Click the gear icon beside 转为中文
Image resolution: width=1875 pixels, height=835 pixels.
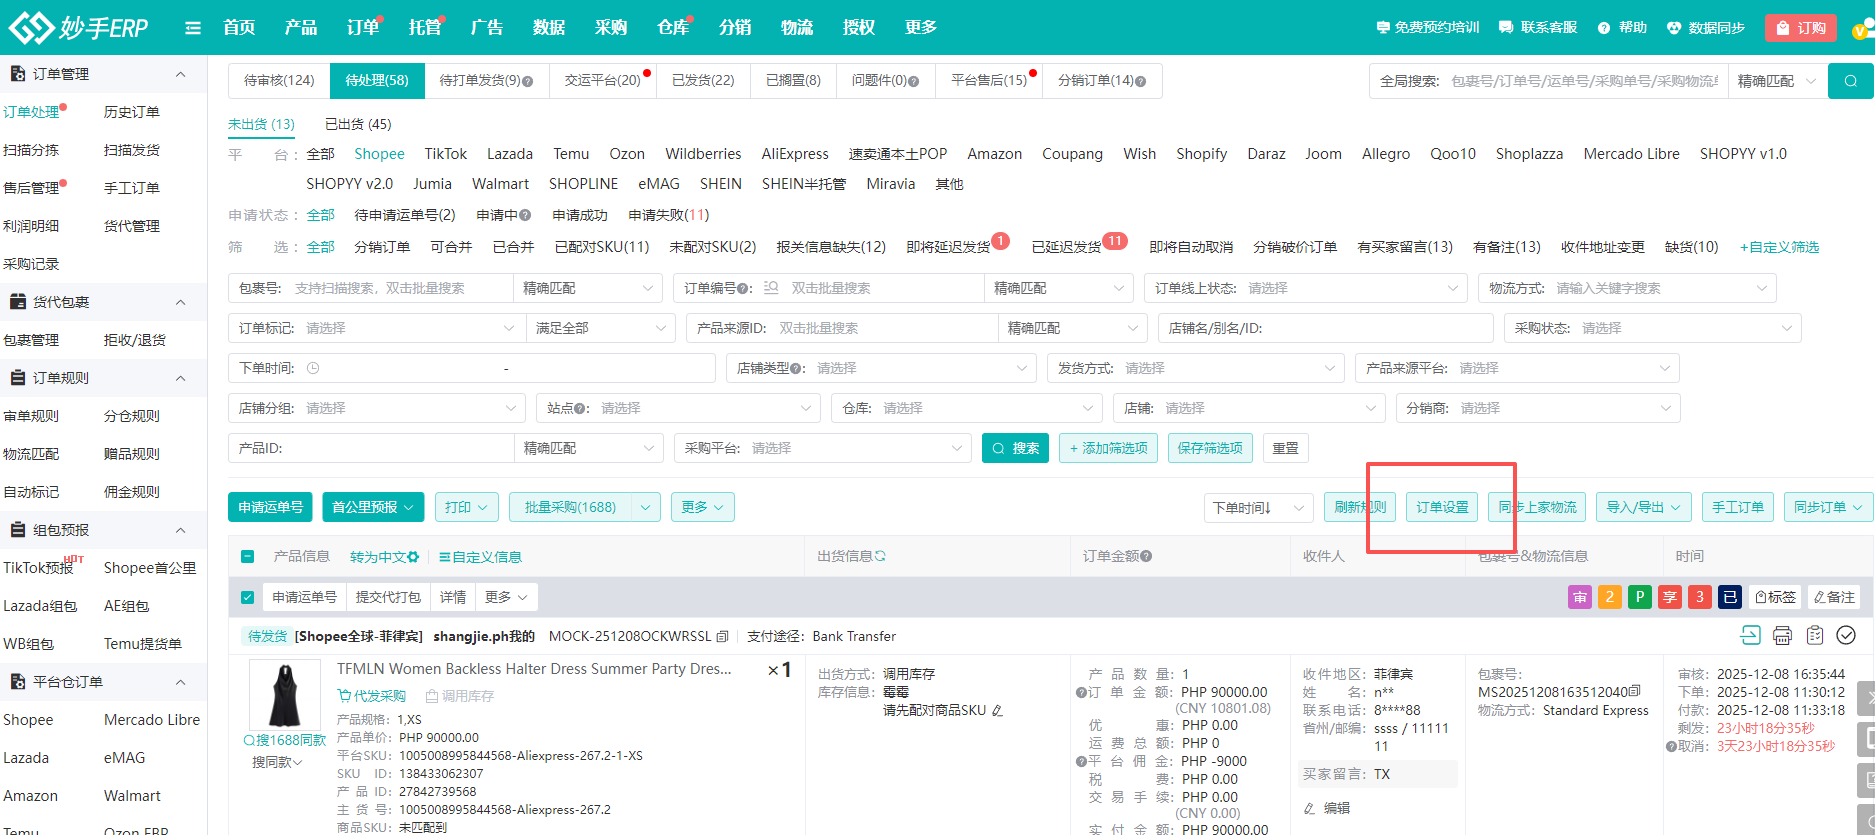pyautogui.click(x=413, y=557)
